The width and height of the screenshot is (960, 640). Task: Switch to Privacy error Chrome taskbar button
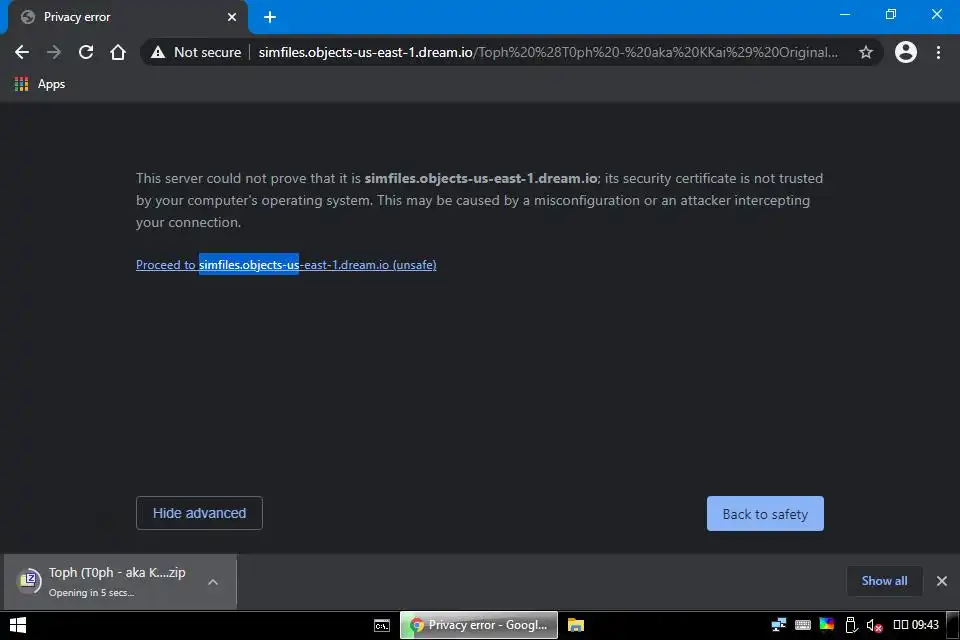pyautogui.click(x=479, y=625)
